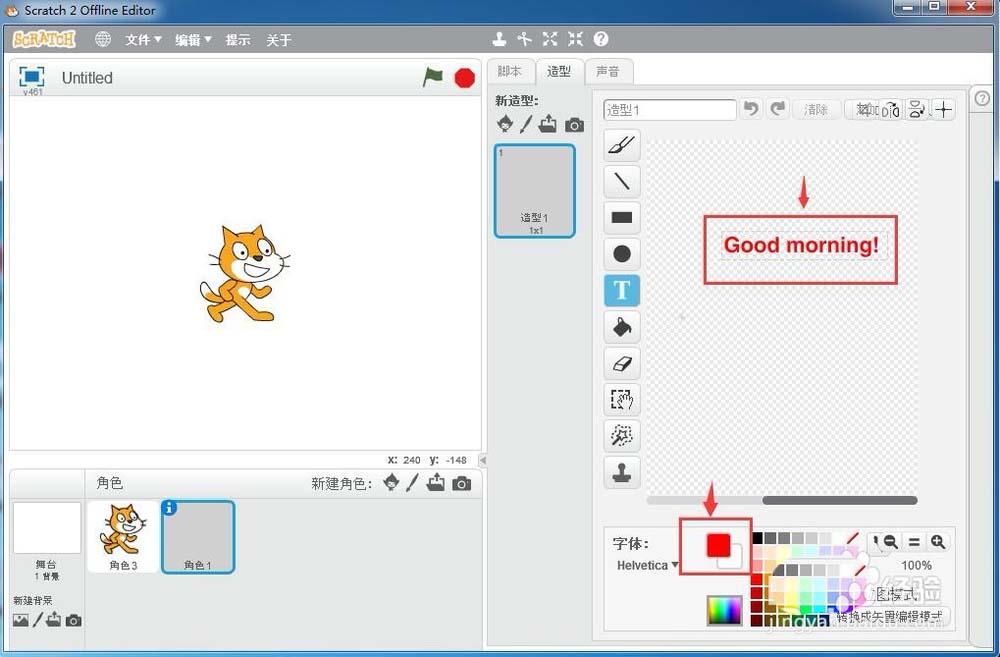Paint a new backdrop
The width and height of the screenshot is (1000, 657).
pyautogui.click(x=38, y=620)
